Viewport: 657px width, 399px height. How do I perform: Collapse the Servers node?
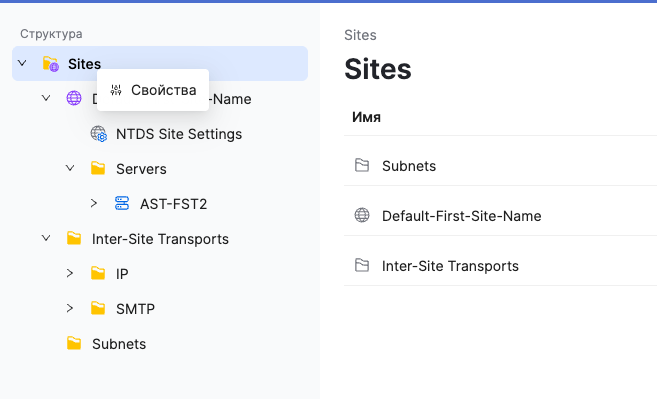[x=70, y=168]
